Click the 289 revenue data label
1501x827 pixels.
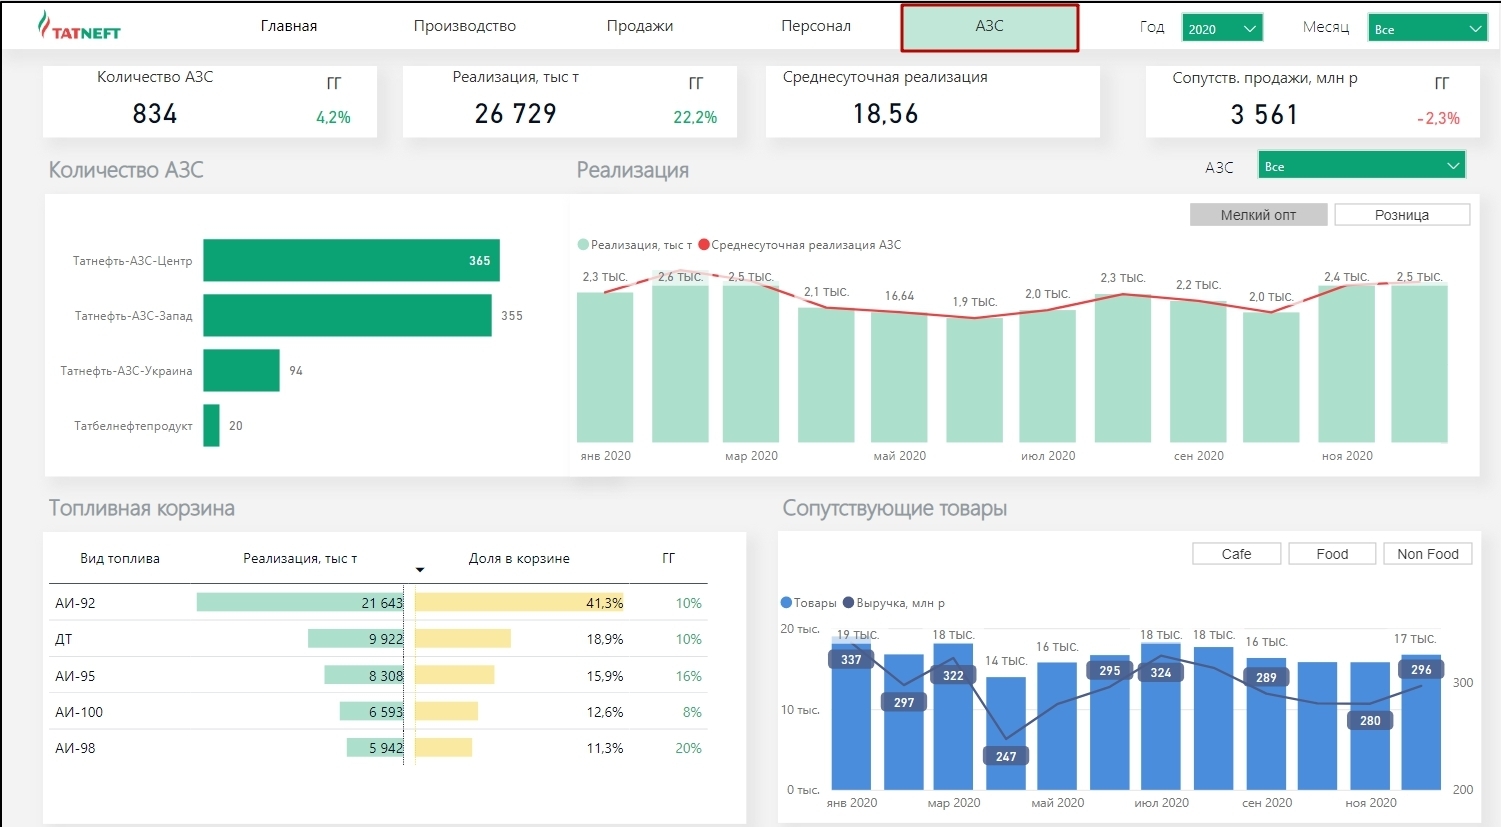pyautogui.click(x=1266, y=677)
